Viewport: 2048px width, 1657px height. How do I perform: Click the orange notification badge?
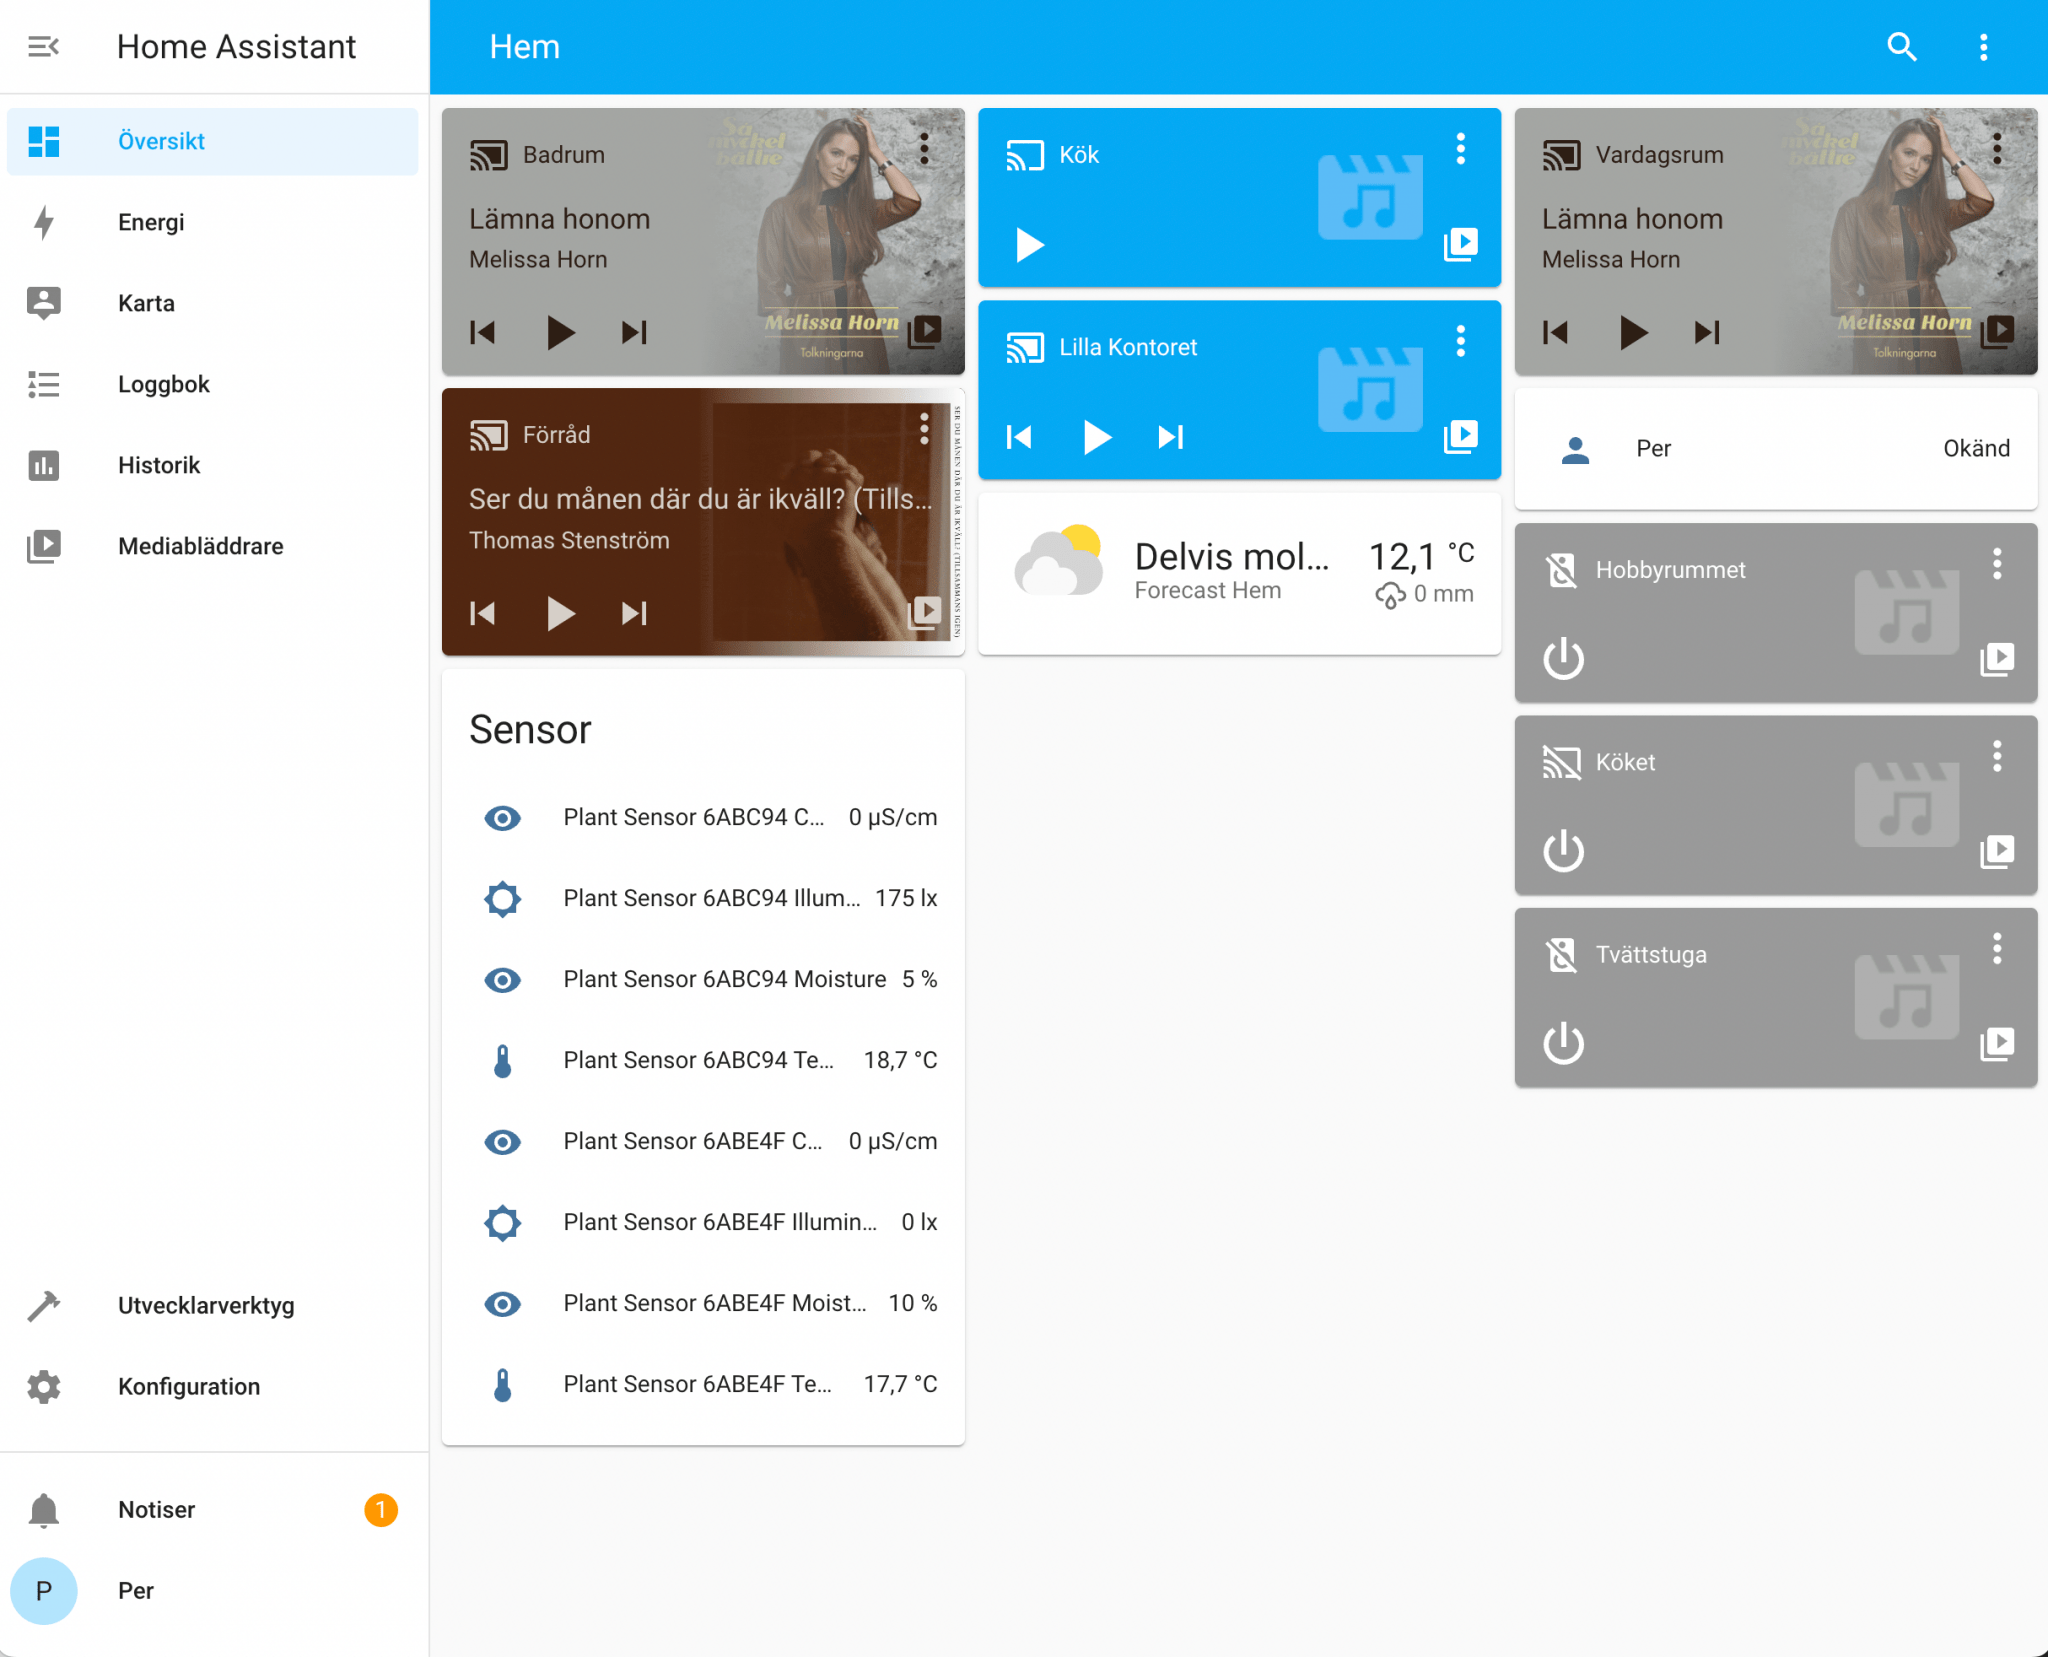[x=380, y=1509]
